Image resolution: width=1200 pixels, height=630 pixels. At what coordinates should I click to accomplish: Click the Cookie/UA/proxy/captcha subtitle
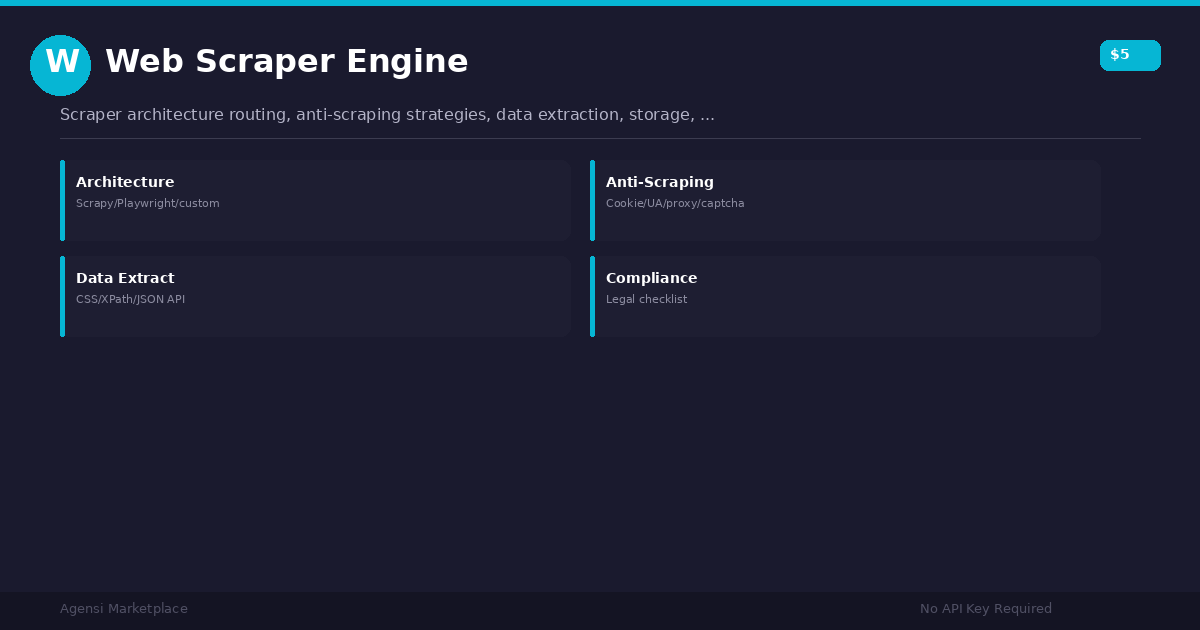click(x=675, y=204)
